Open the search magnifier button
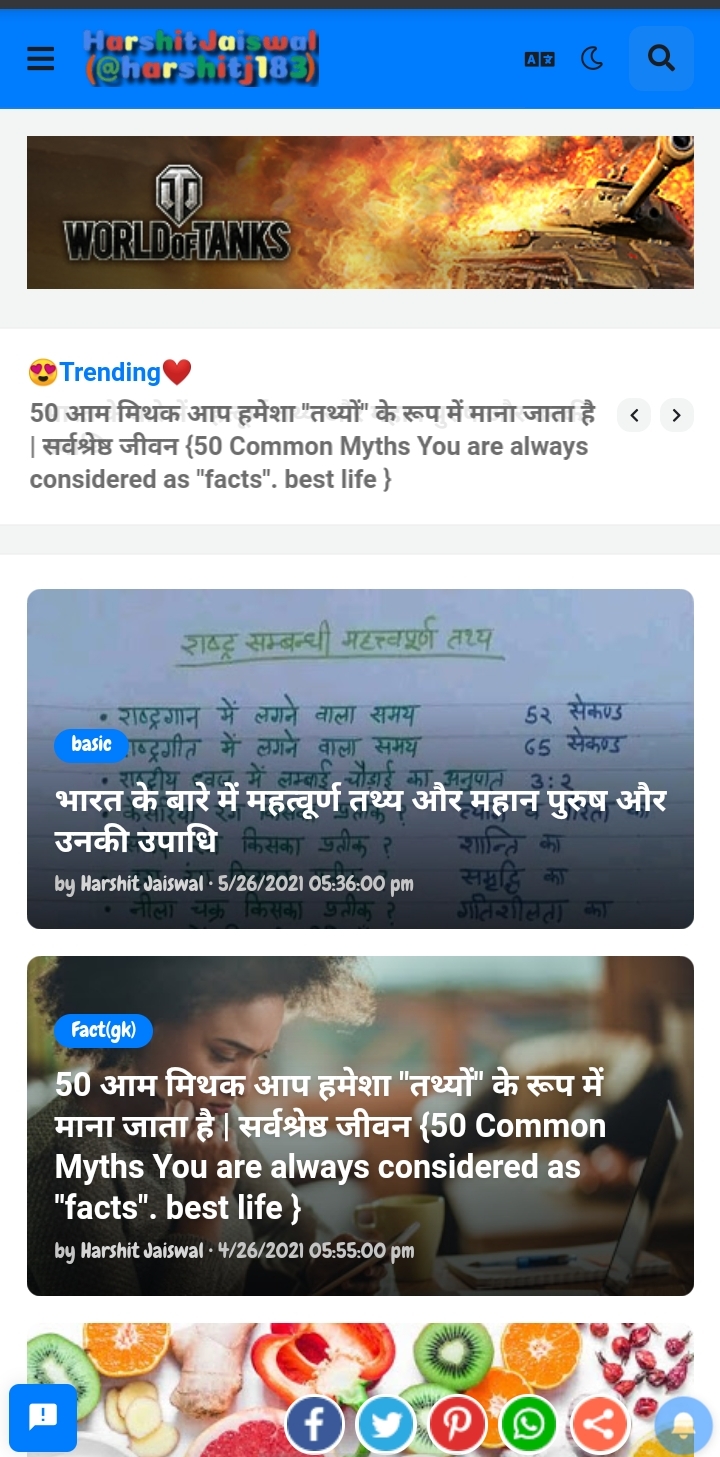 (661, 58)
